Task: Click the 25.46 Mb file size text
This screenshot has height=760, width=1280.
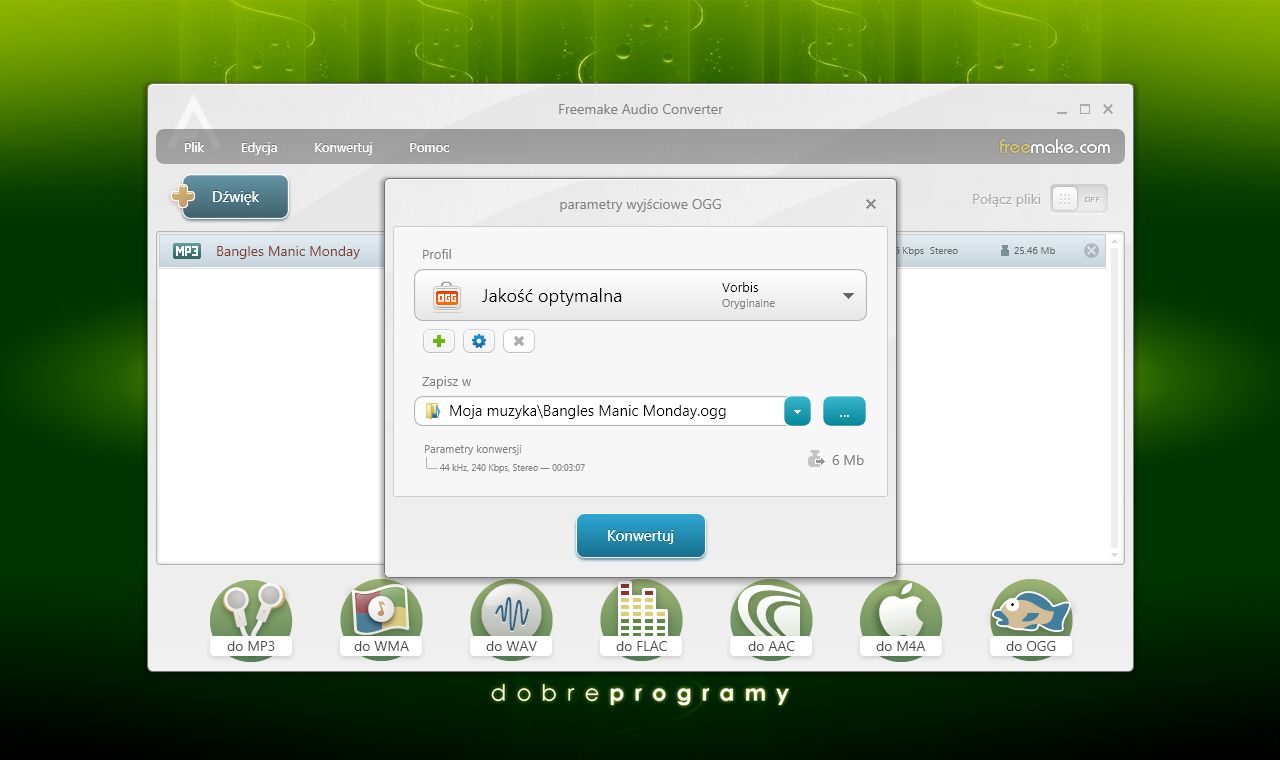Action: coord(1034,251)
